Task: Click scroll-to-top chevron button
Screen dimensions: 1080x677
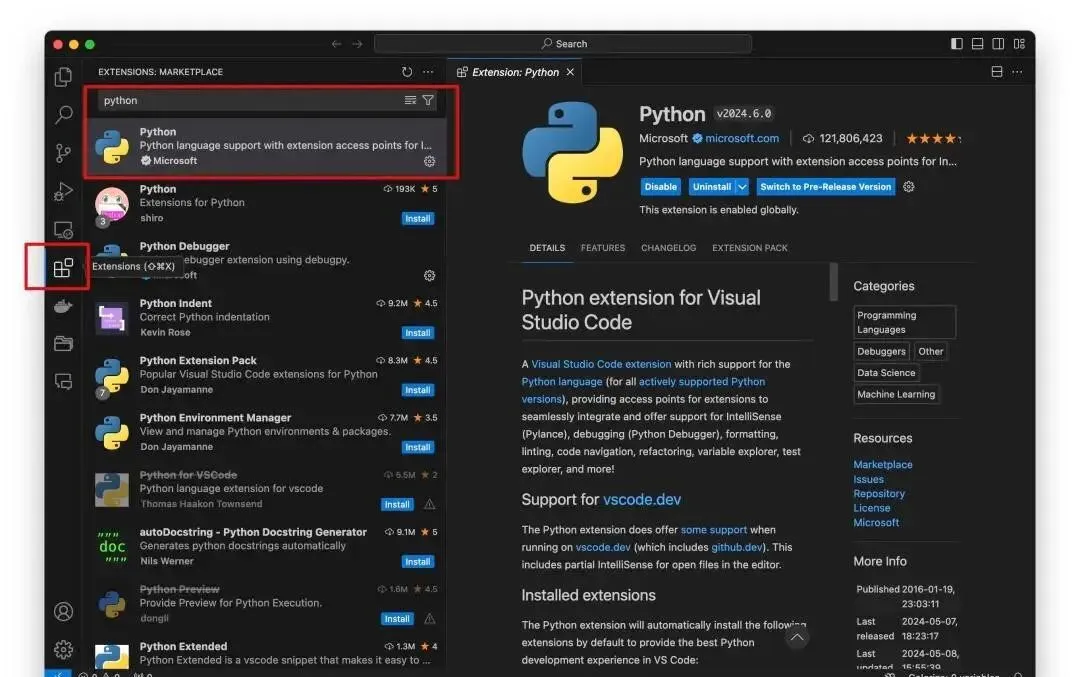Action: pos(797,637)
